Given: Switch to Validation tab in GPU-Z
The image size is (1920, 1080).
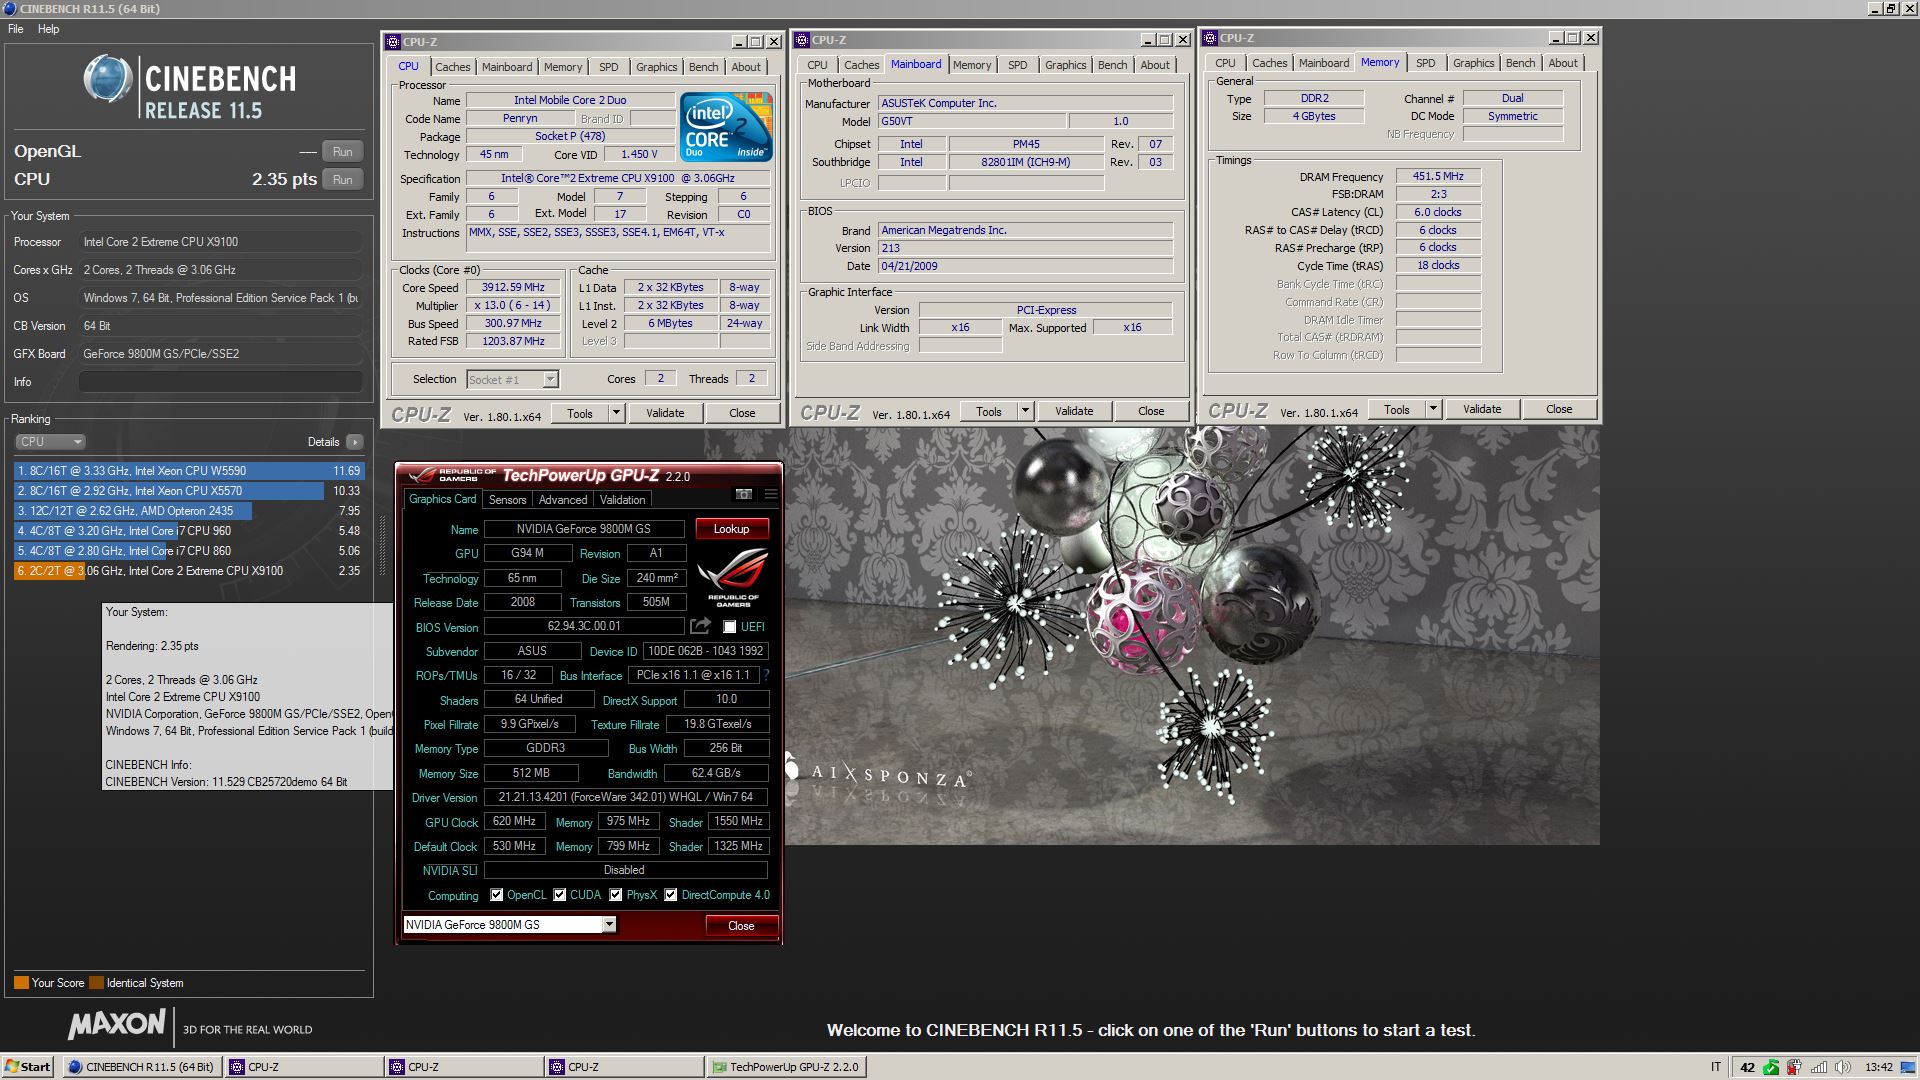Looking at the screenshot, I should click(x=623, y=500).
